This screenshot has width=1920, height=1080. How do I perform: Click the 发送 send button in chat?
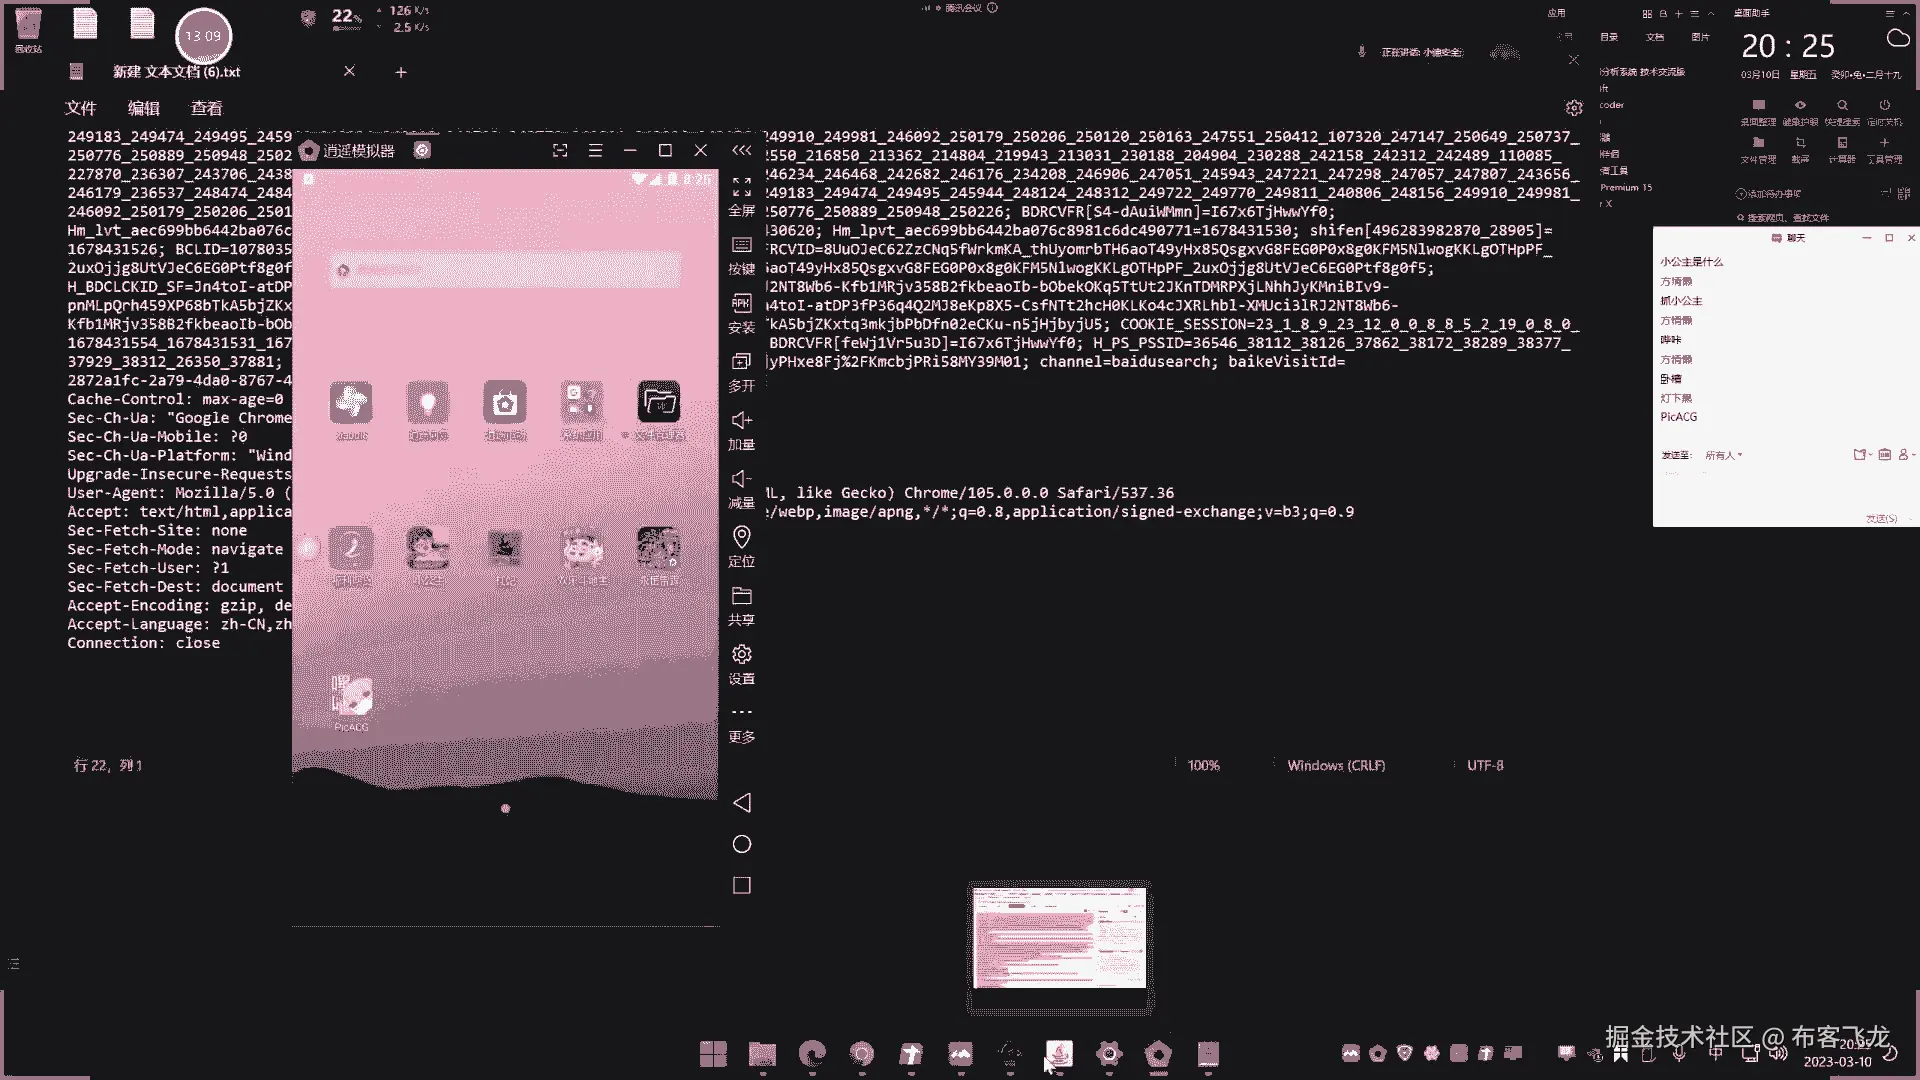(x=1880, y=518)
